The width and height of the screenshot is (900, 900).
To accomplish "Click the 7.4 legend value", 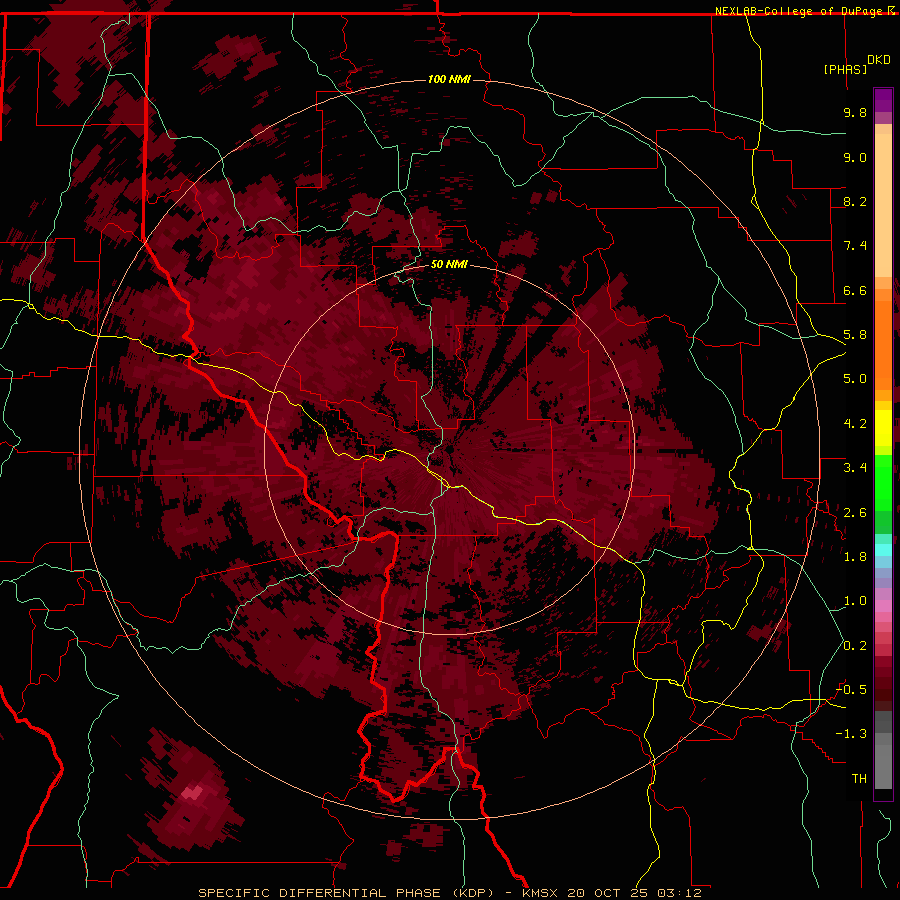I will pos(855,246).
